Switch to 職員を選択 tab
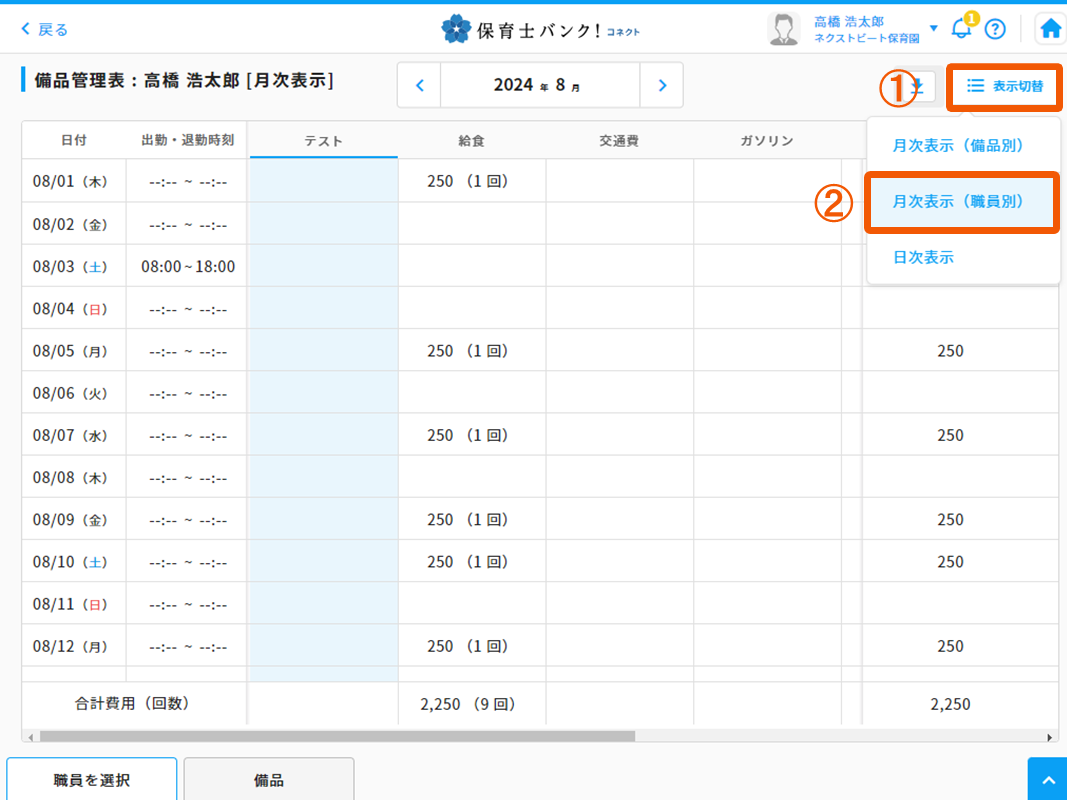 click(x=92, y=780)
